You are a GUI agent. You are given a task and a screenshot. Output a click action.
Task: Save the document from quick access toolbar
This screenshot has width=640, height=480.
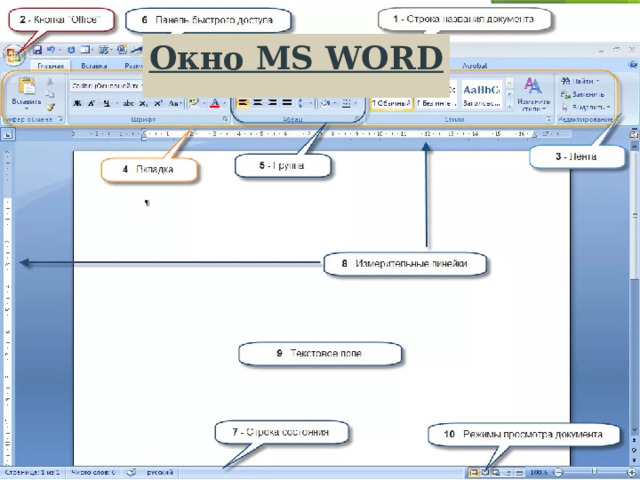pos(38,50)
